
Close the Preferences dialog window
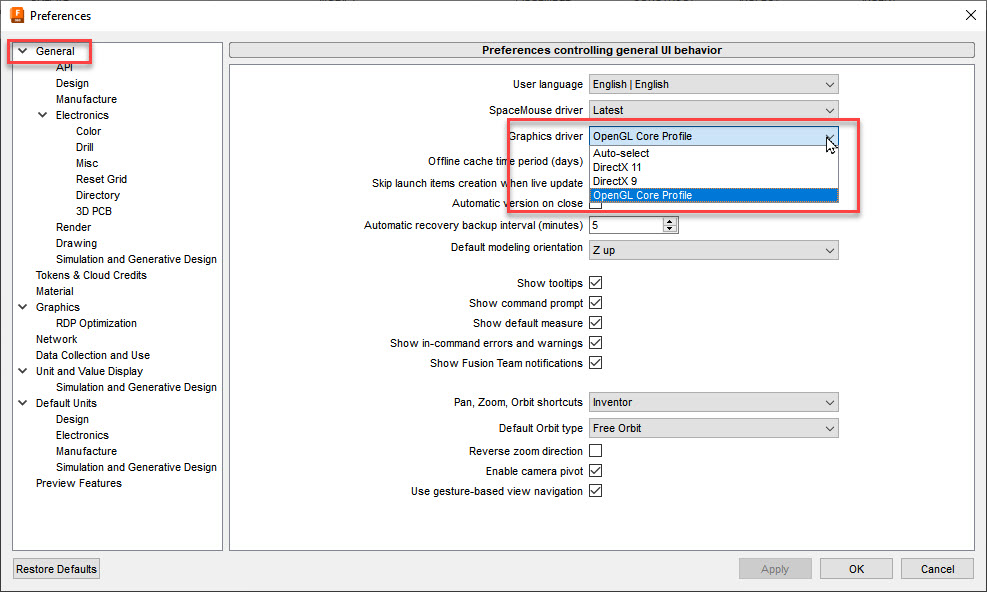tap(971, 15)
